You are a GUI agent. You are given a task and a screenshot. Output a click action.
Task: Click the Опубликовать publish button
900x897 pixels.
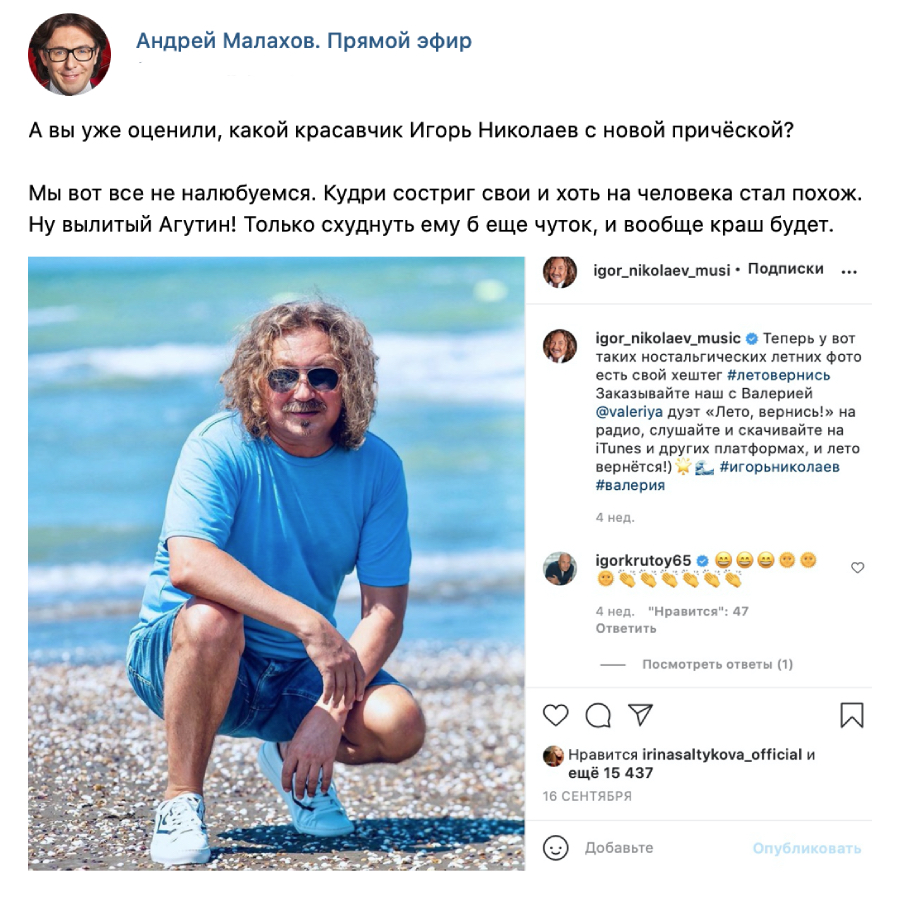(806, 848)
